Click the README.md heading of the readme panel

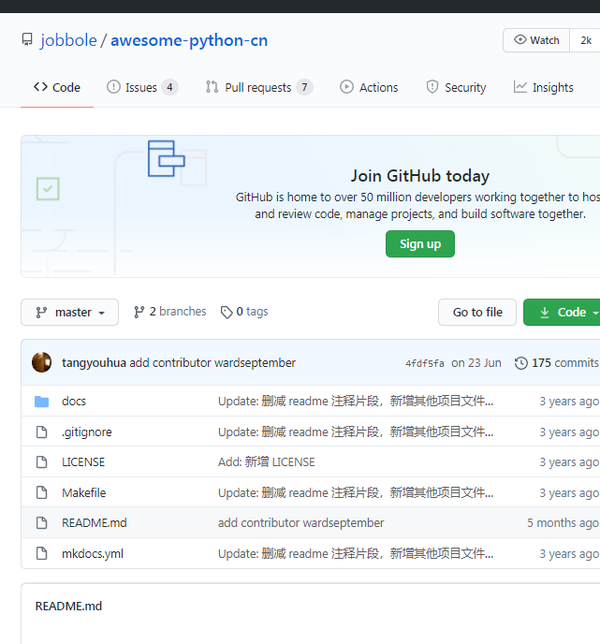pos(69,606)
